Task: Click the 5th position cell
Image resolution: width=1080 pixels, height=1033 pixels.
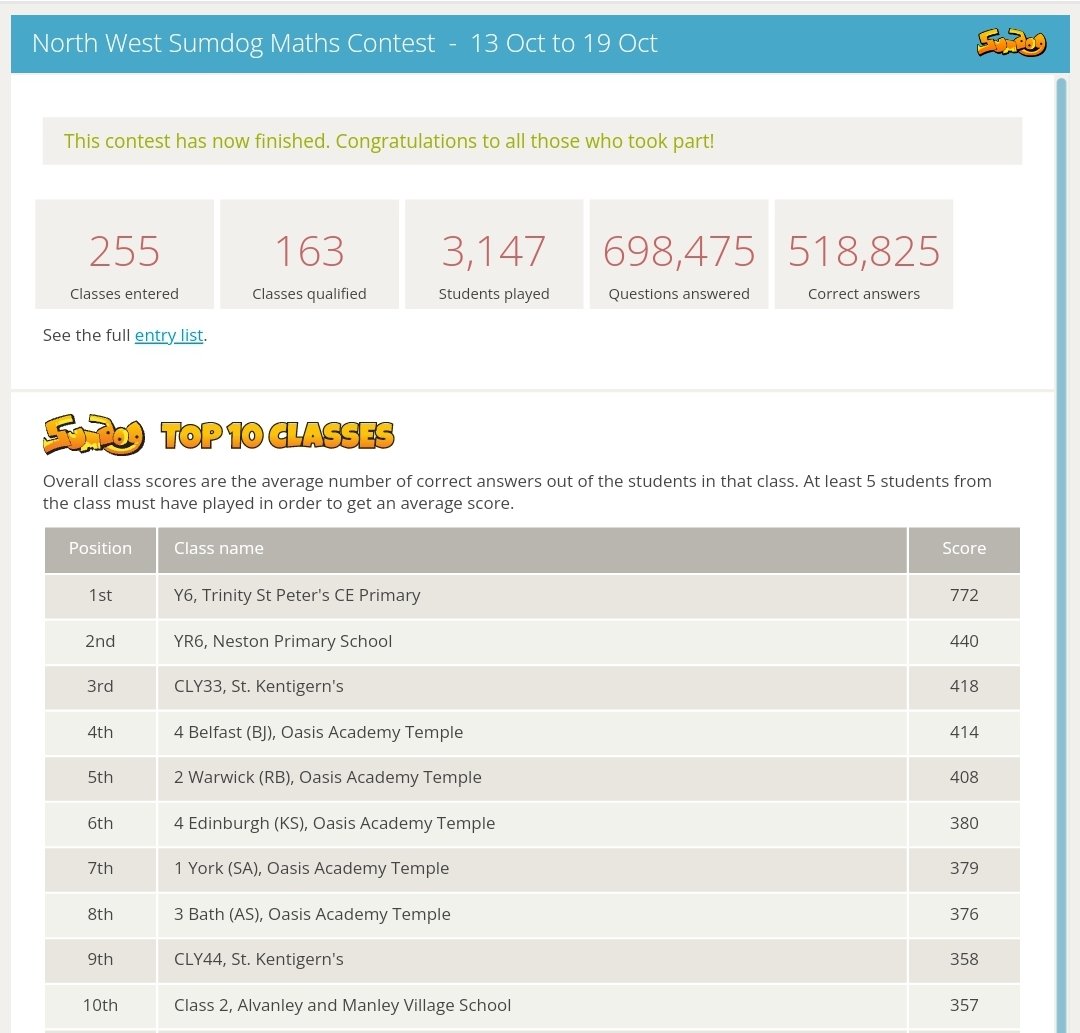Action: tap(101, 778)
